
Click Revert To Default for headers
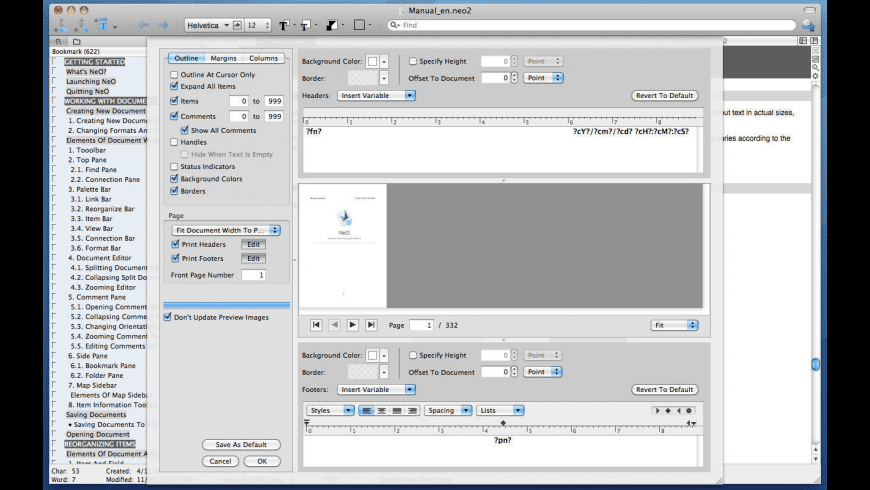(664, 96)
